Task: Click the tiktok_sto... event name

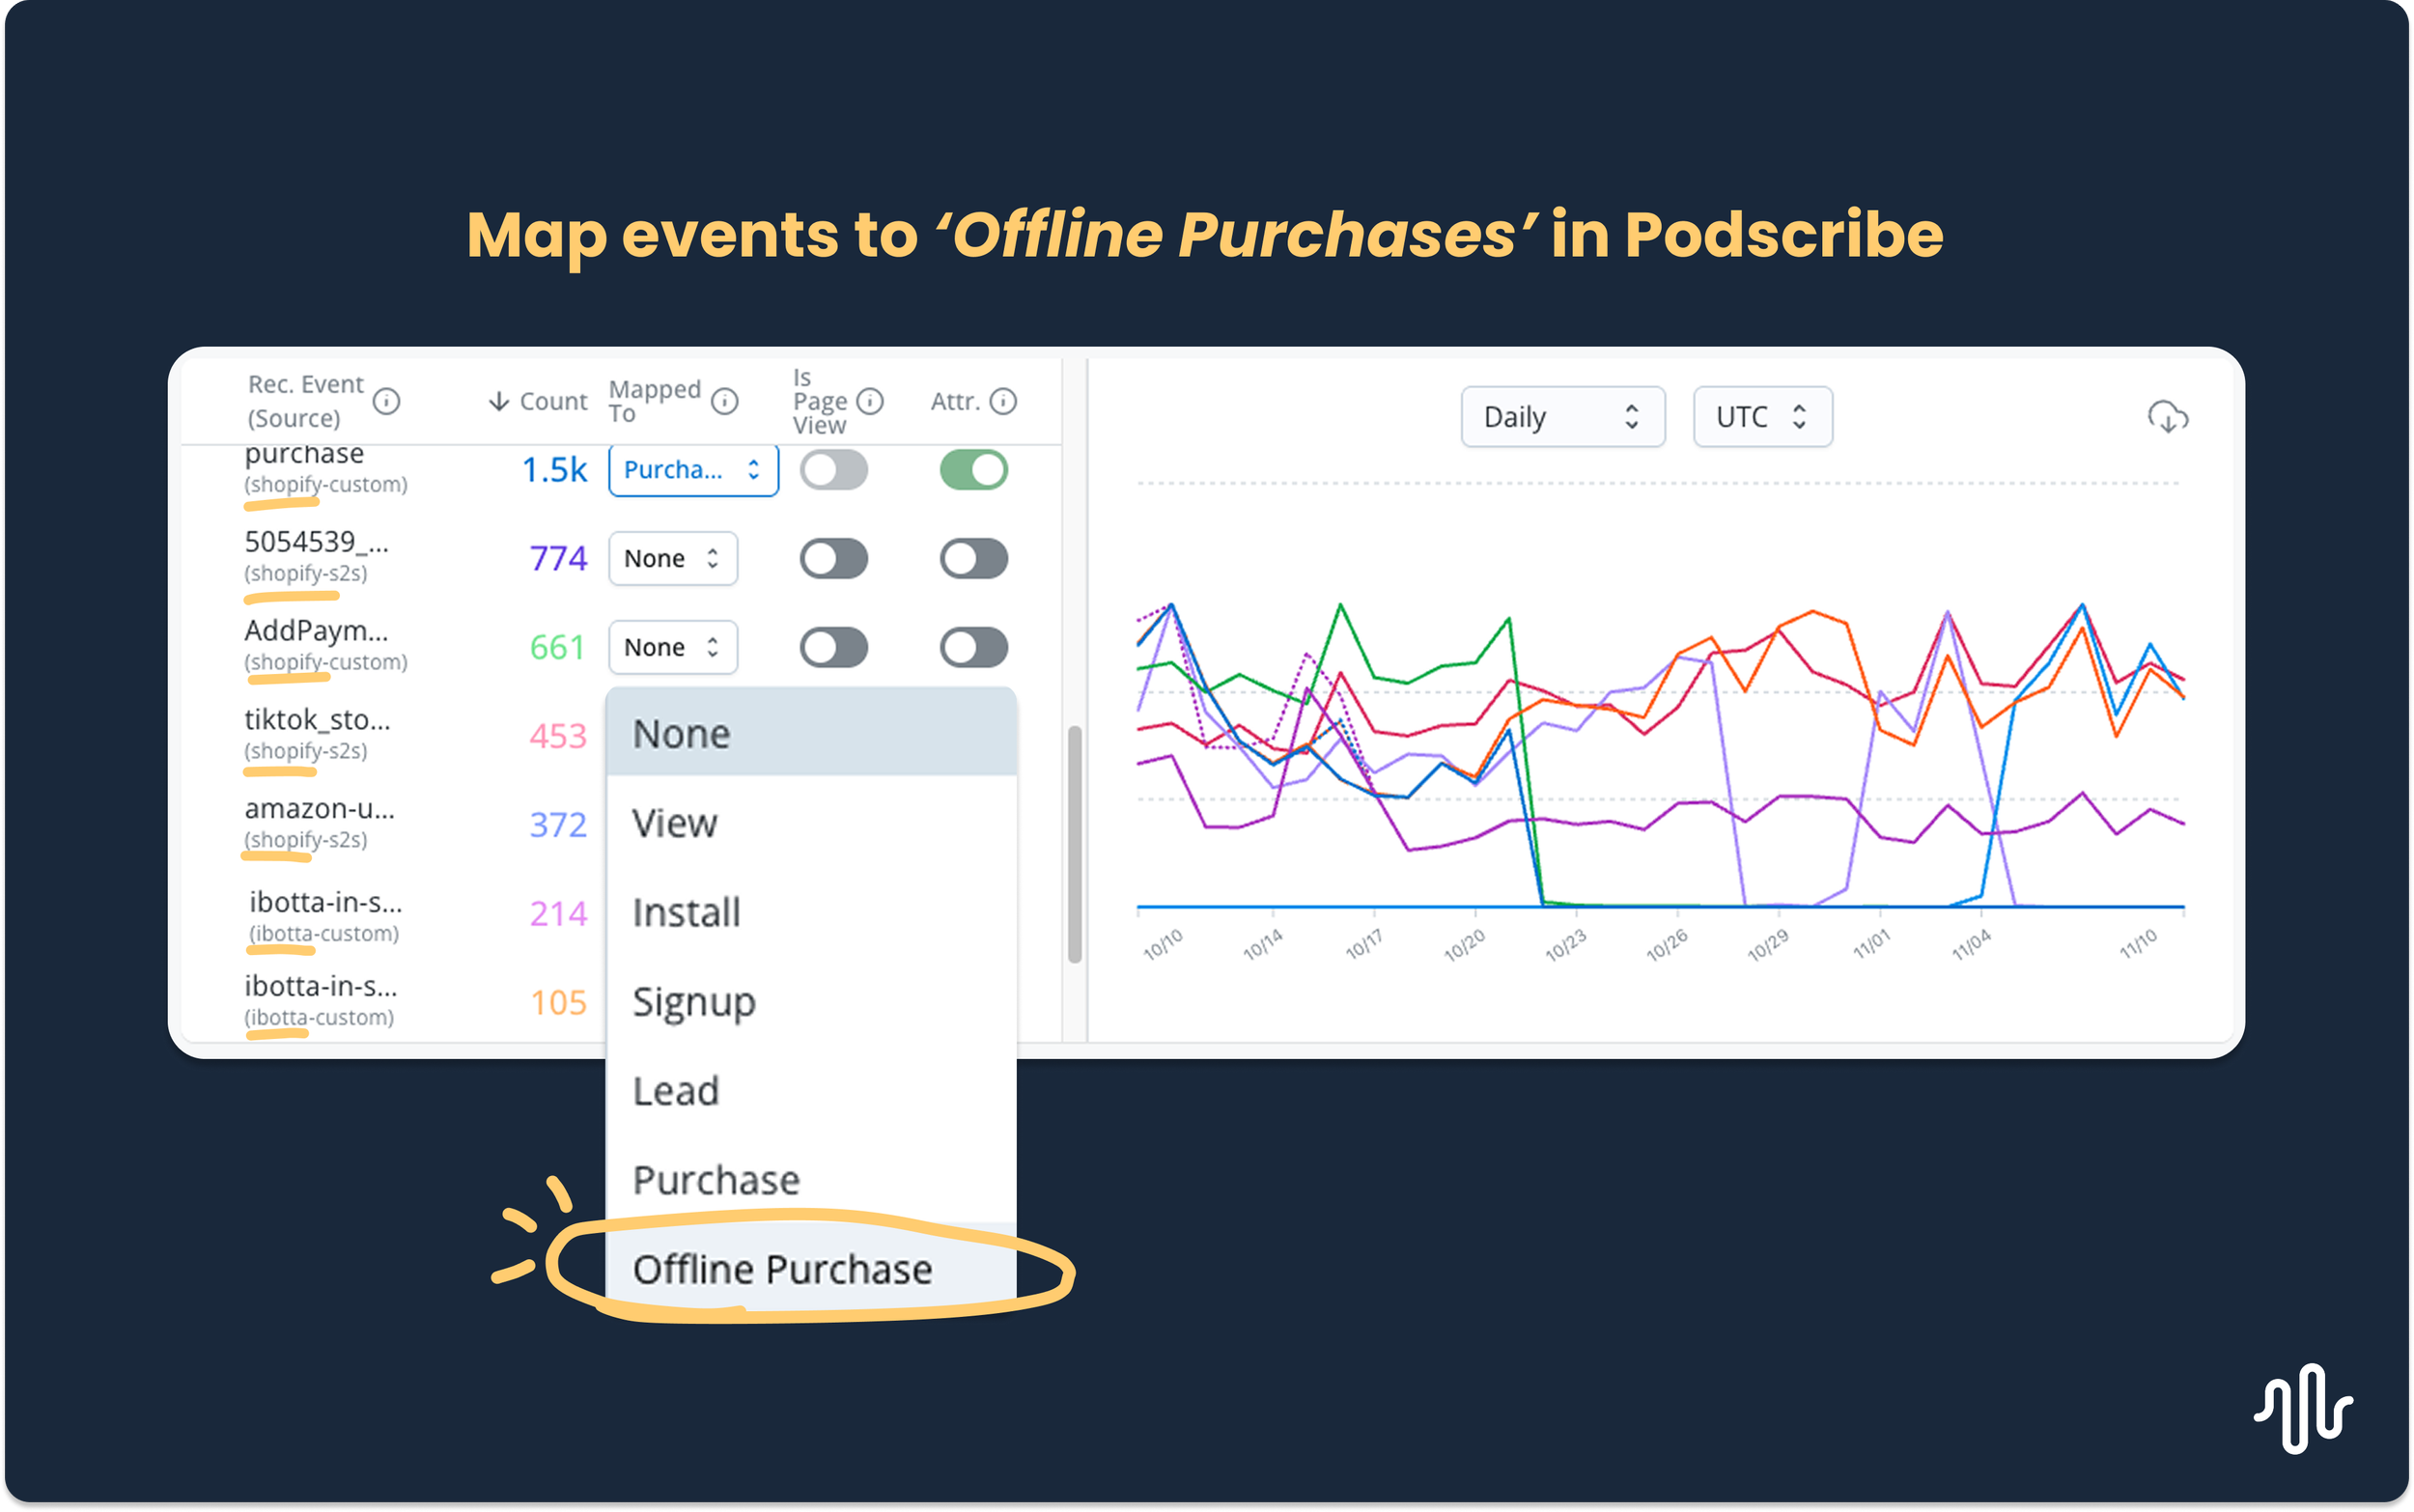Action: [x=317, y=720]
